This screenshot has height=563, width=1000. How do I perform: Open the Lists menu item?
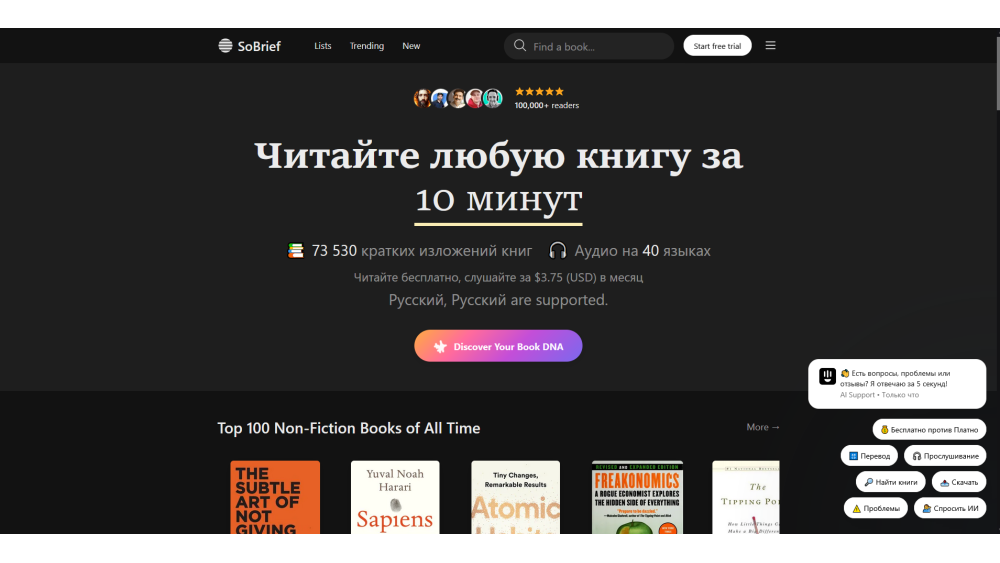322,46
